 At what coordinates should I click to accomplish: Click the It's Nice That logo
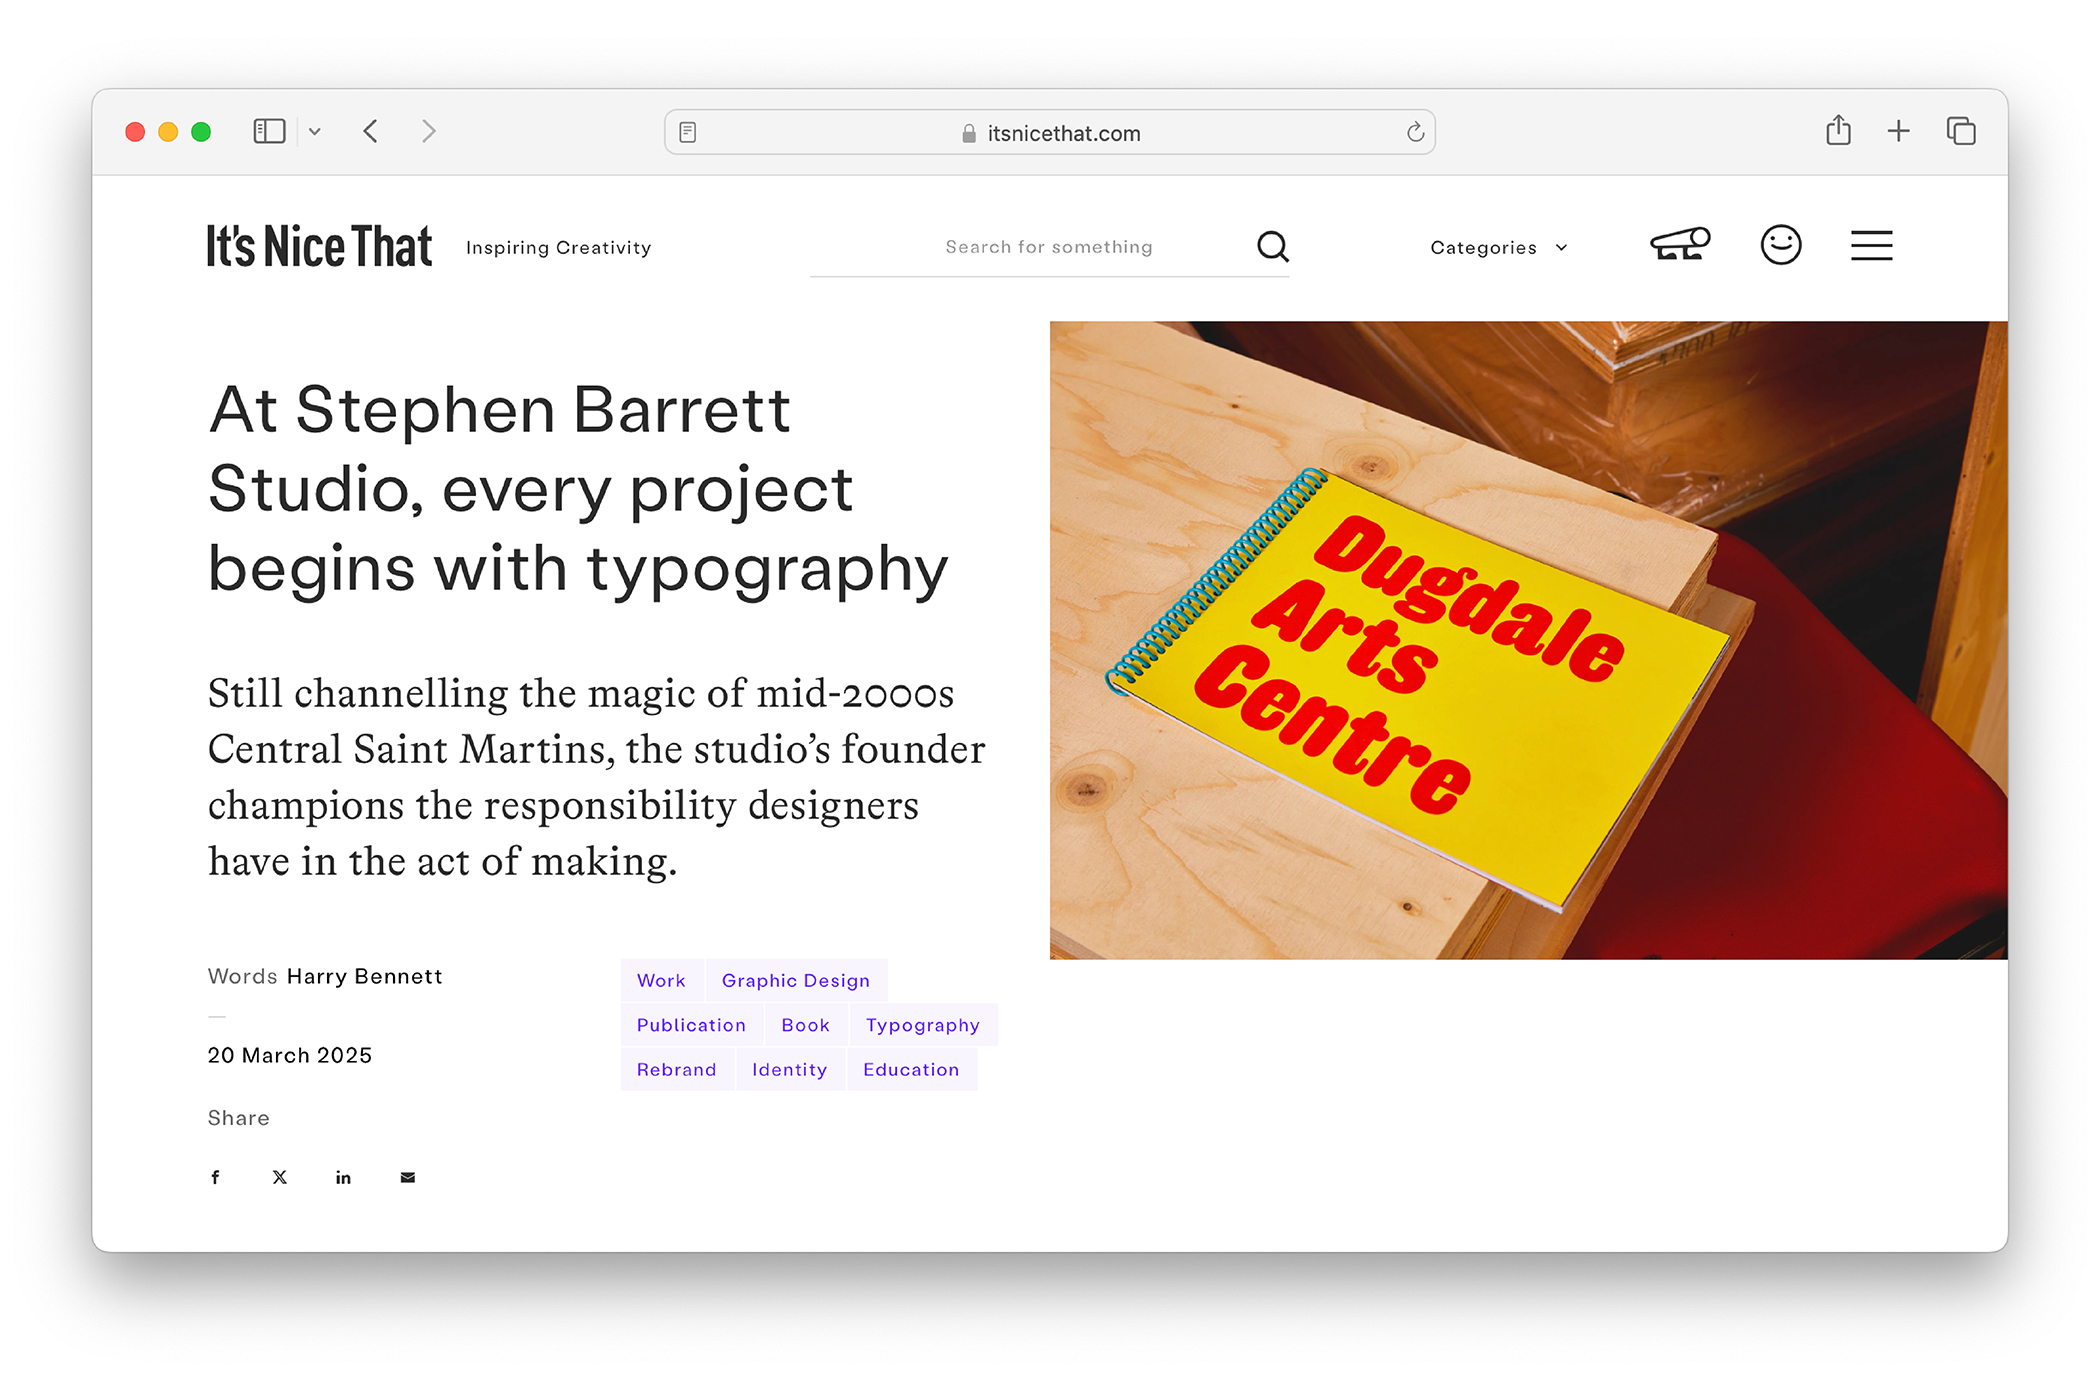[319, 246]
